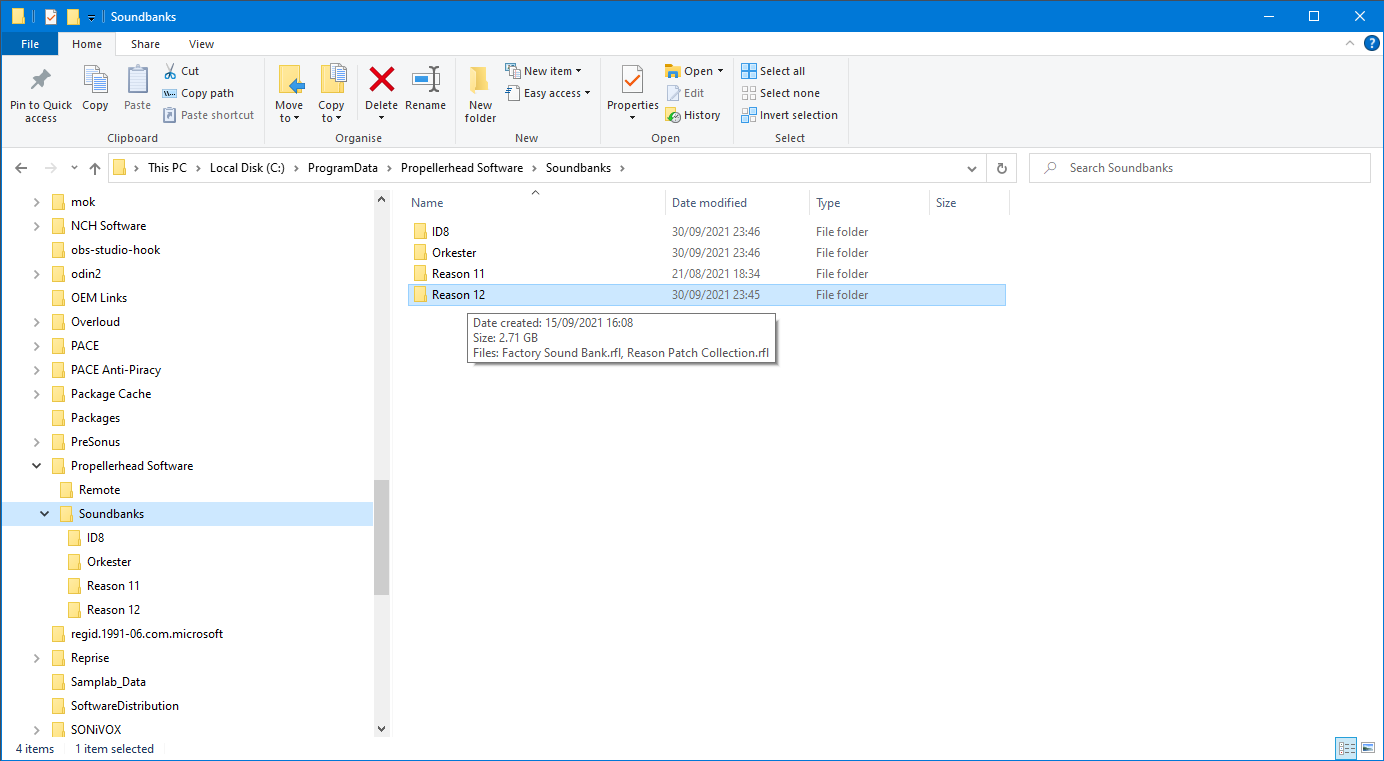Switch to Details view icon in status bar
1384x761 pixels.
point(1347,748)
